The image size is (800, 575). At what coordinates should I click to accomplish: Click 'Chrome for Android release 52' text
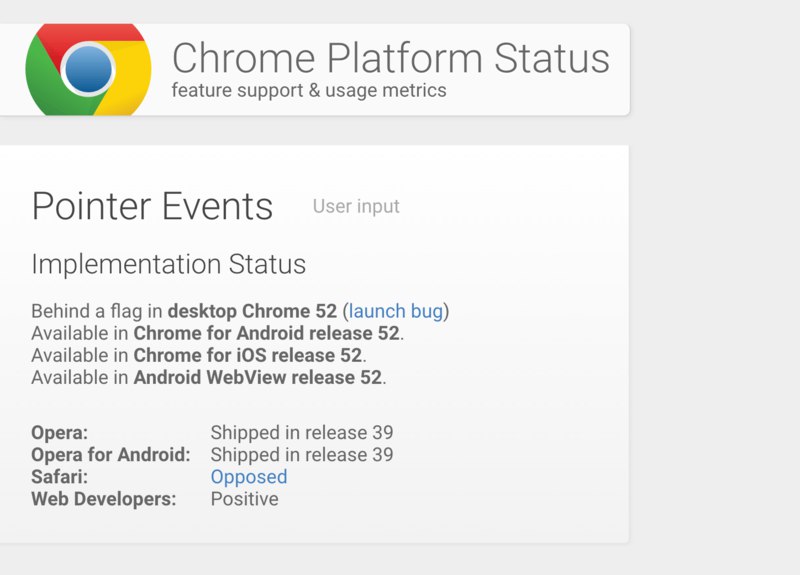pyautogui.click(x=266, y=333)
